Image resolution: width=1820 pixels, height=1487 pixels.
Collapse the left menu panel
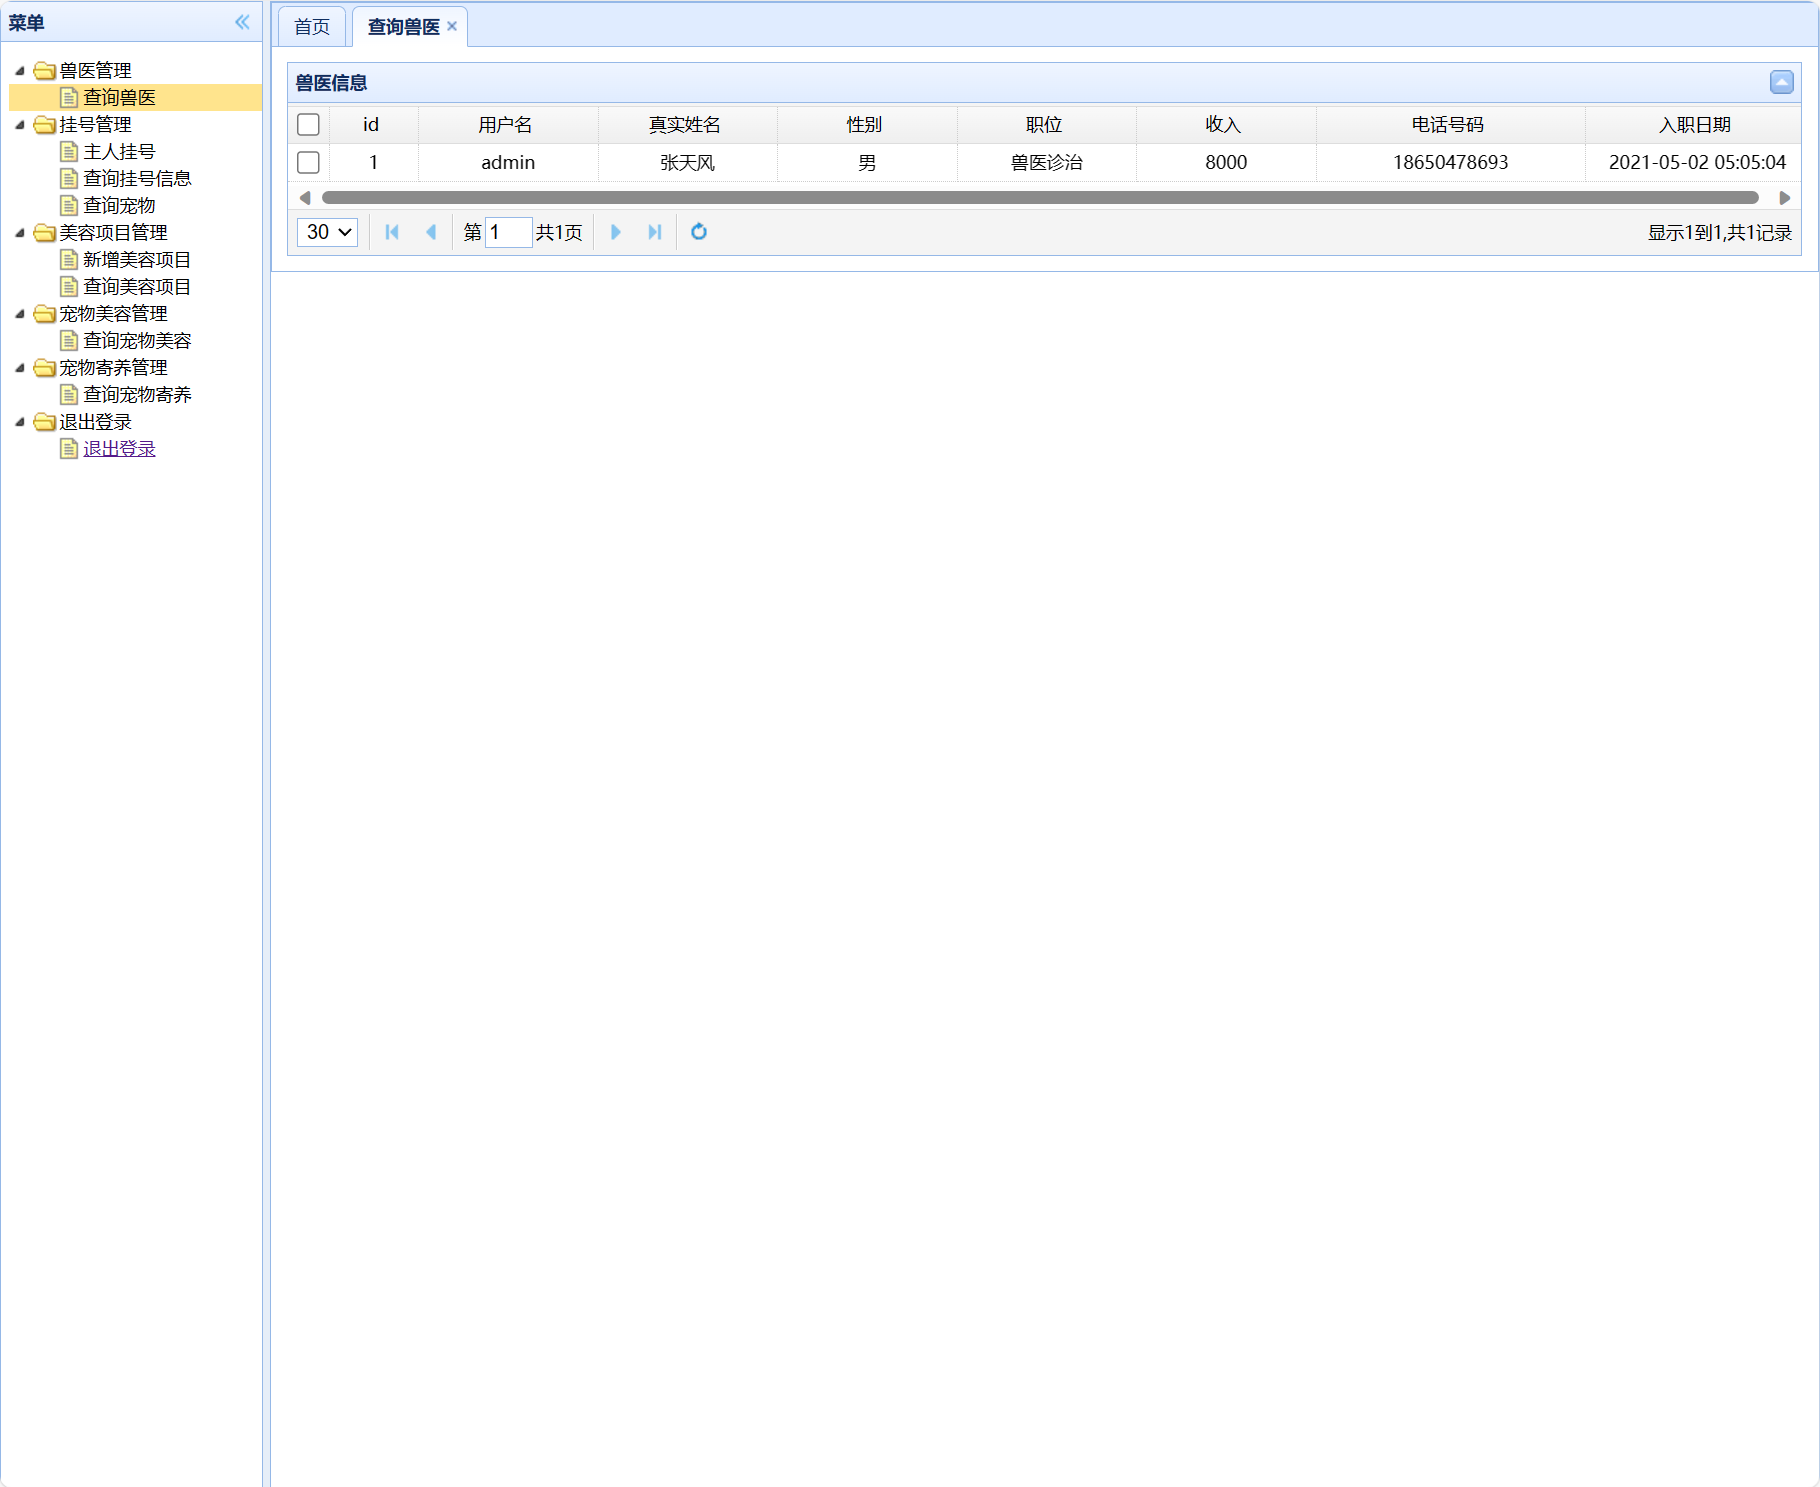(242, 22)
